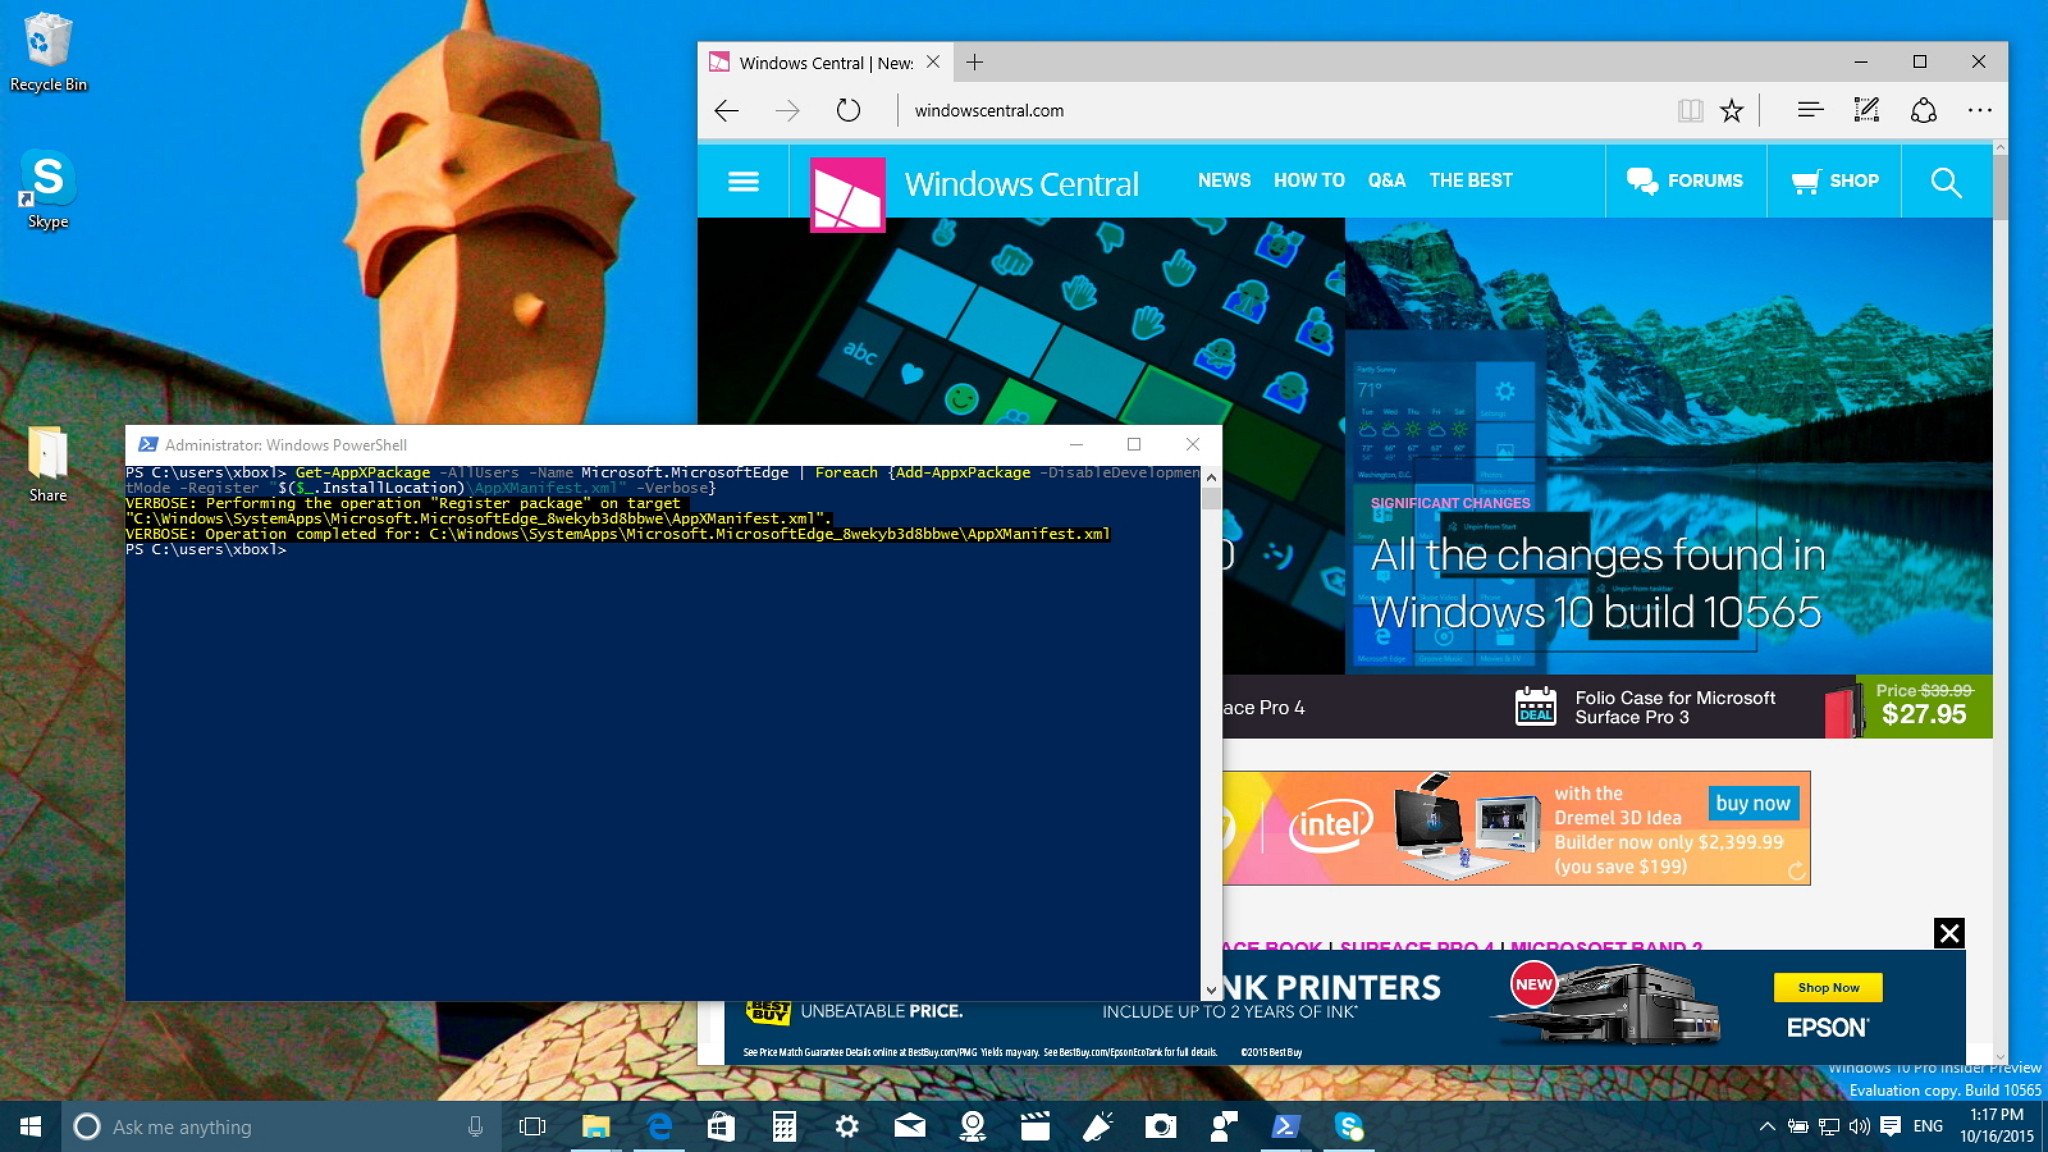Close the Windows Central tab
This screenshot has width=2048, height=1152.
[x=933, y=62]
